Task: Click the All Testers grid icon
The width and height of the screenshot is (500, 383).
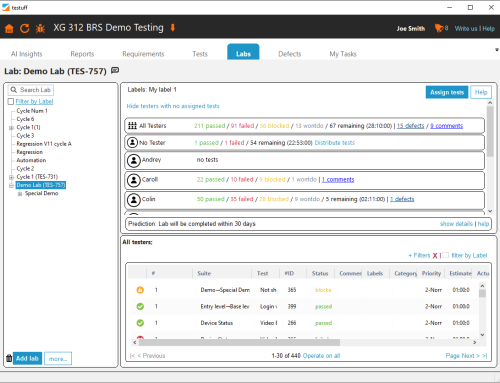Action: tap(132, 126)
